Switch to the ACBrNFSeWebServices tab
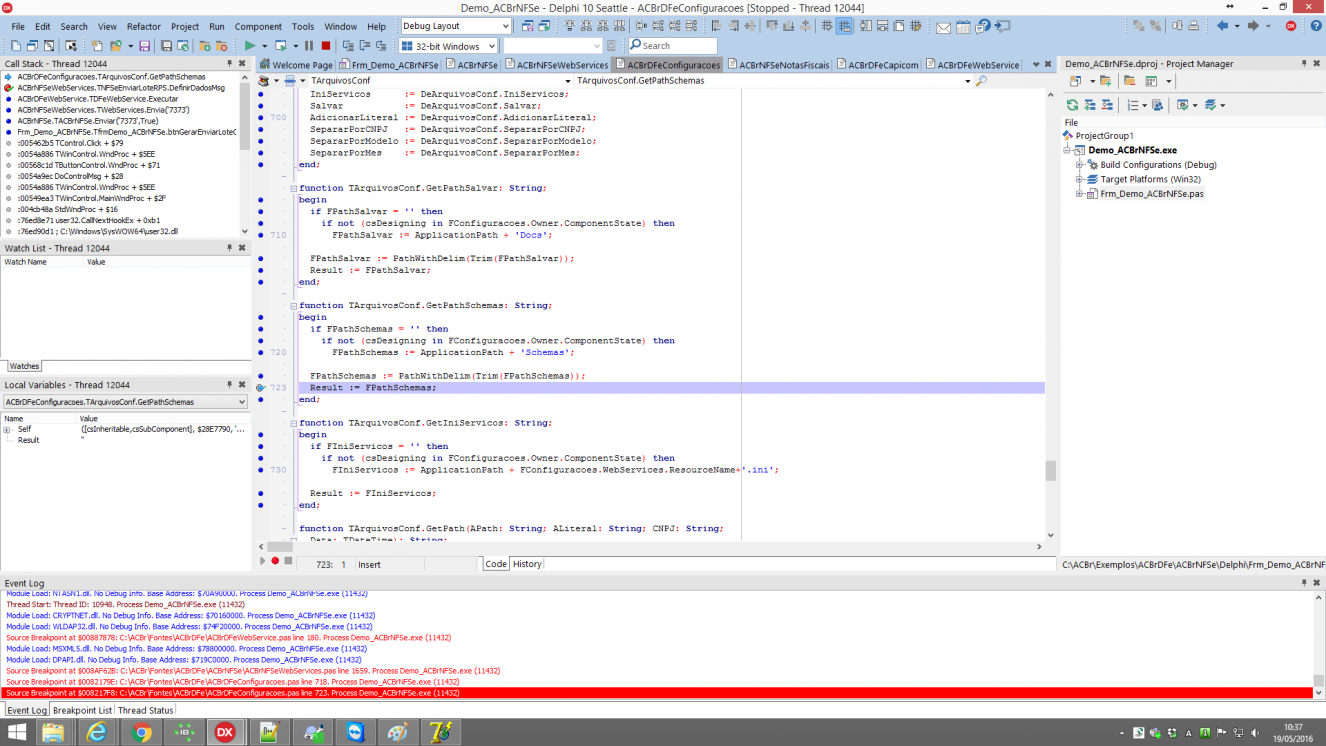Viewport: 1326px width, 746px height. 555,65
